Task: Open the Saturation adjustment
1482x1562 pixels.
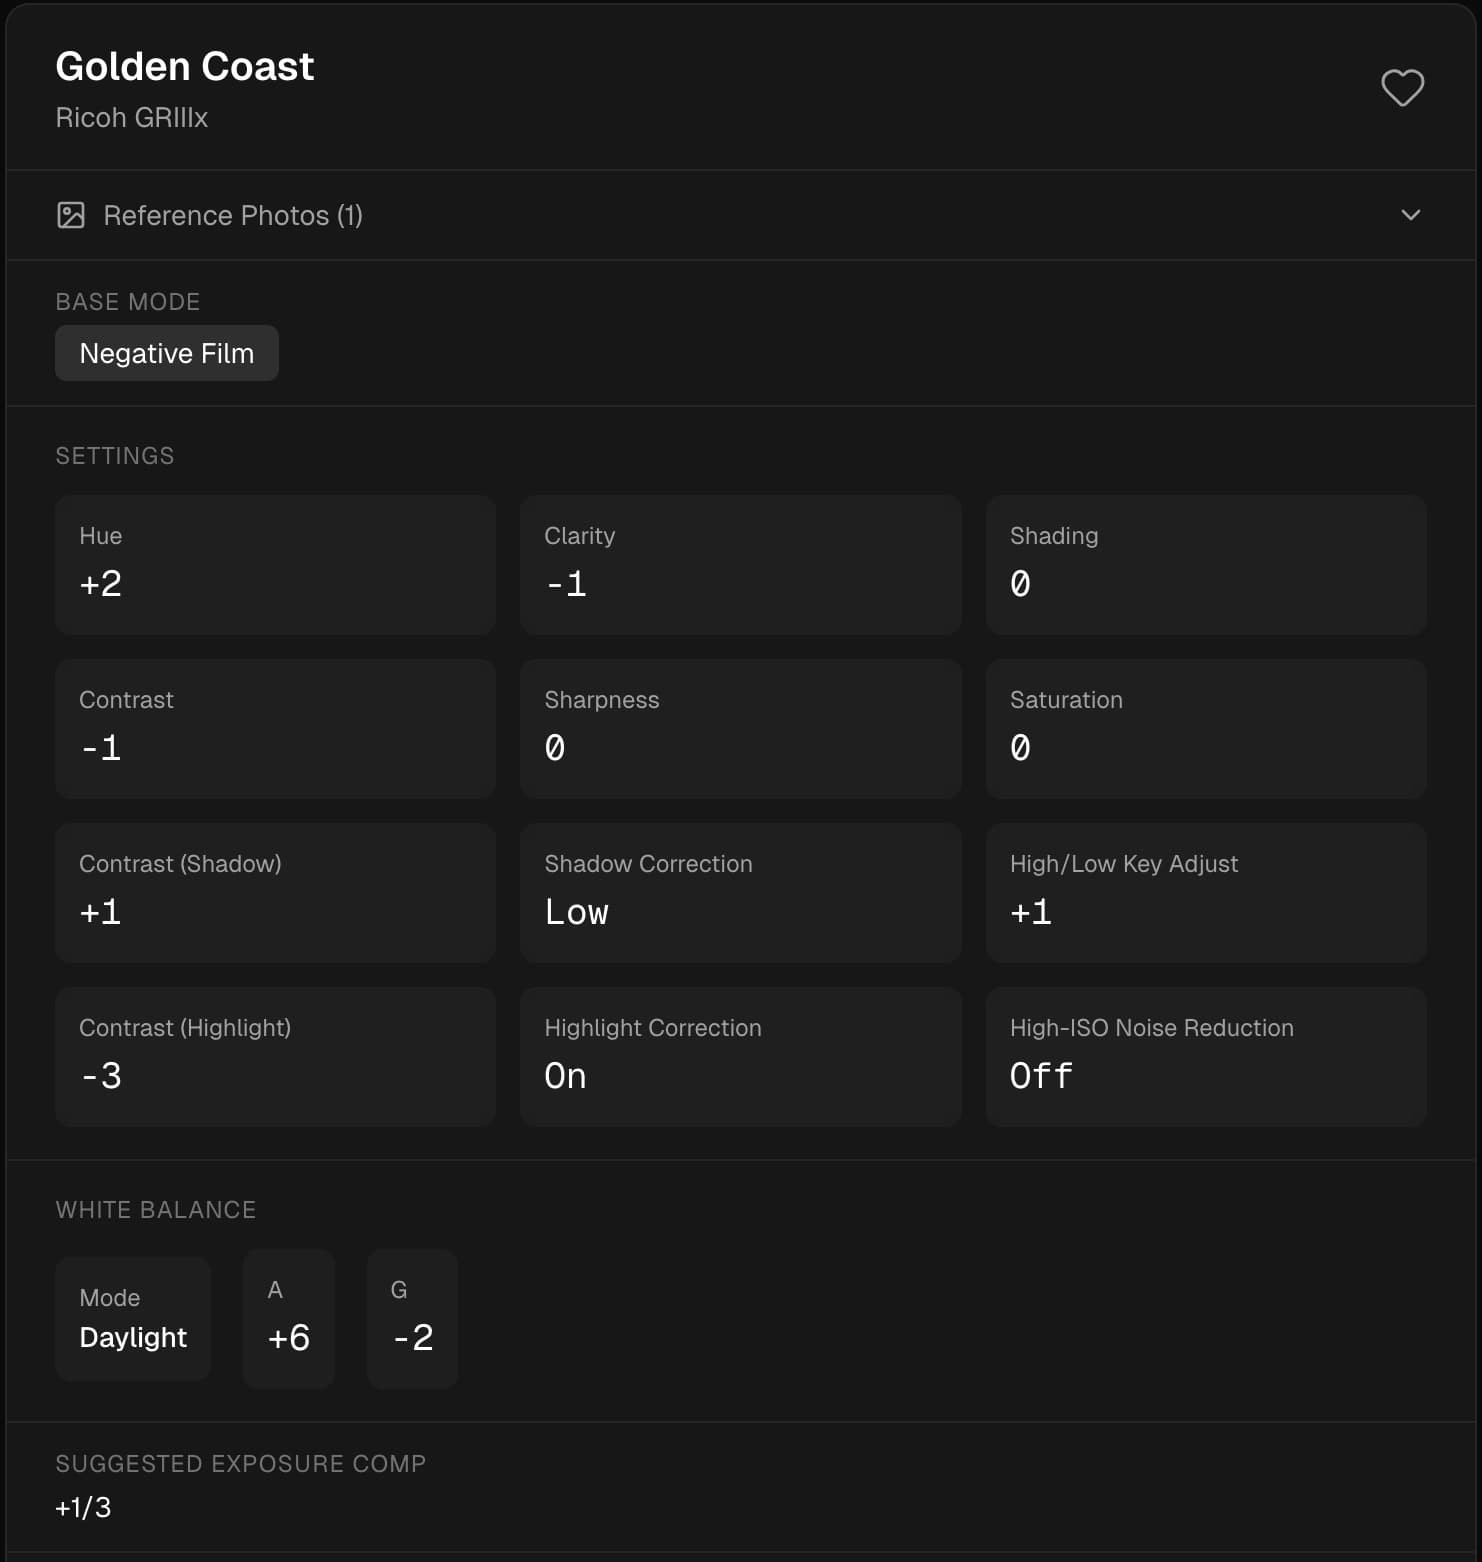Action: [x=1205, y=728]
